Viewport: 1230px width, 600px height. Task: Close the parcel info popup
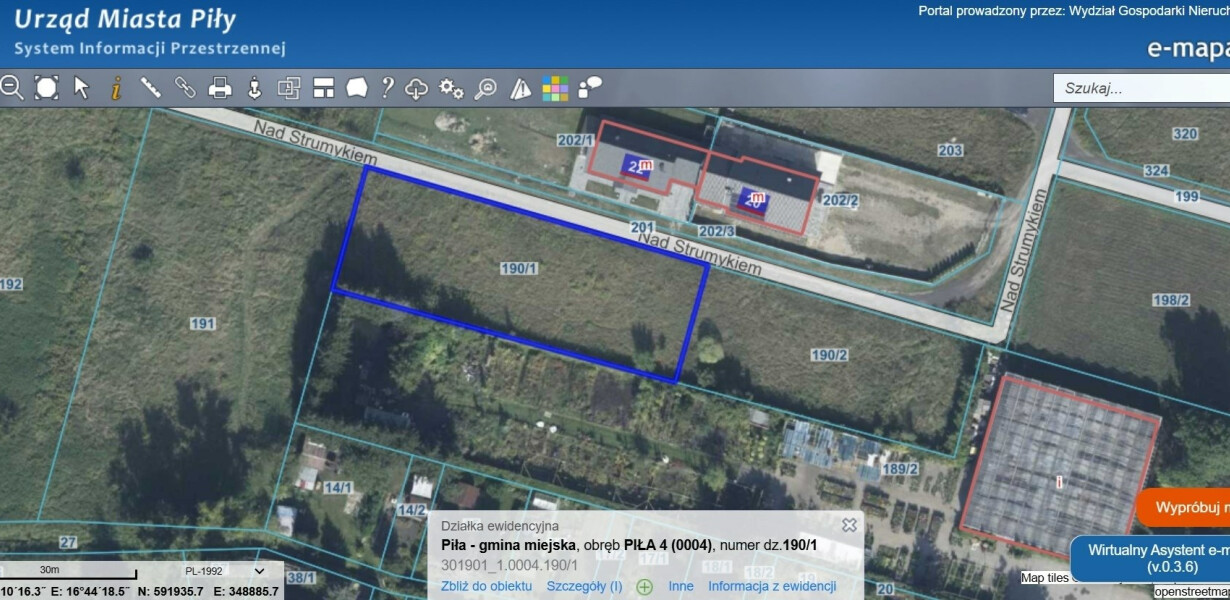pyautogui.click(x=849, y=525)
